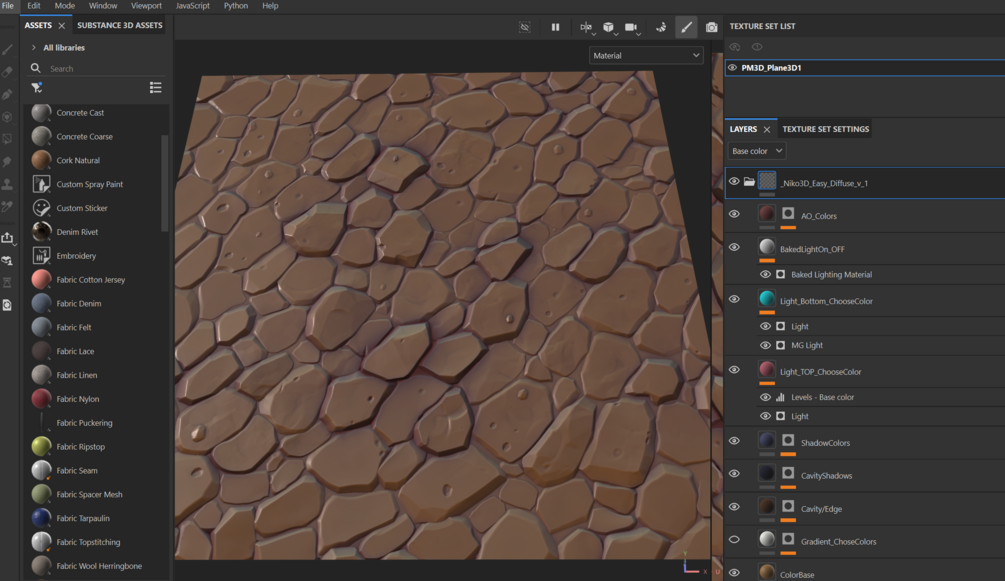Hide the AO_Colors layer
The width and height of the screenshot is (1005, 581).
[734, 214]
